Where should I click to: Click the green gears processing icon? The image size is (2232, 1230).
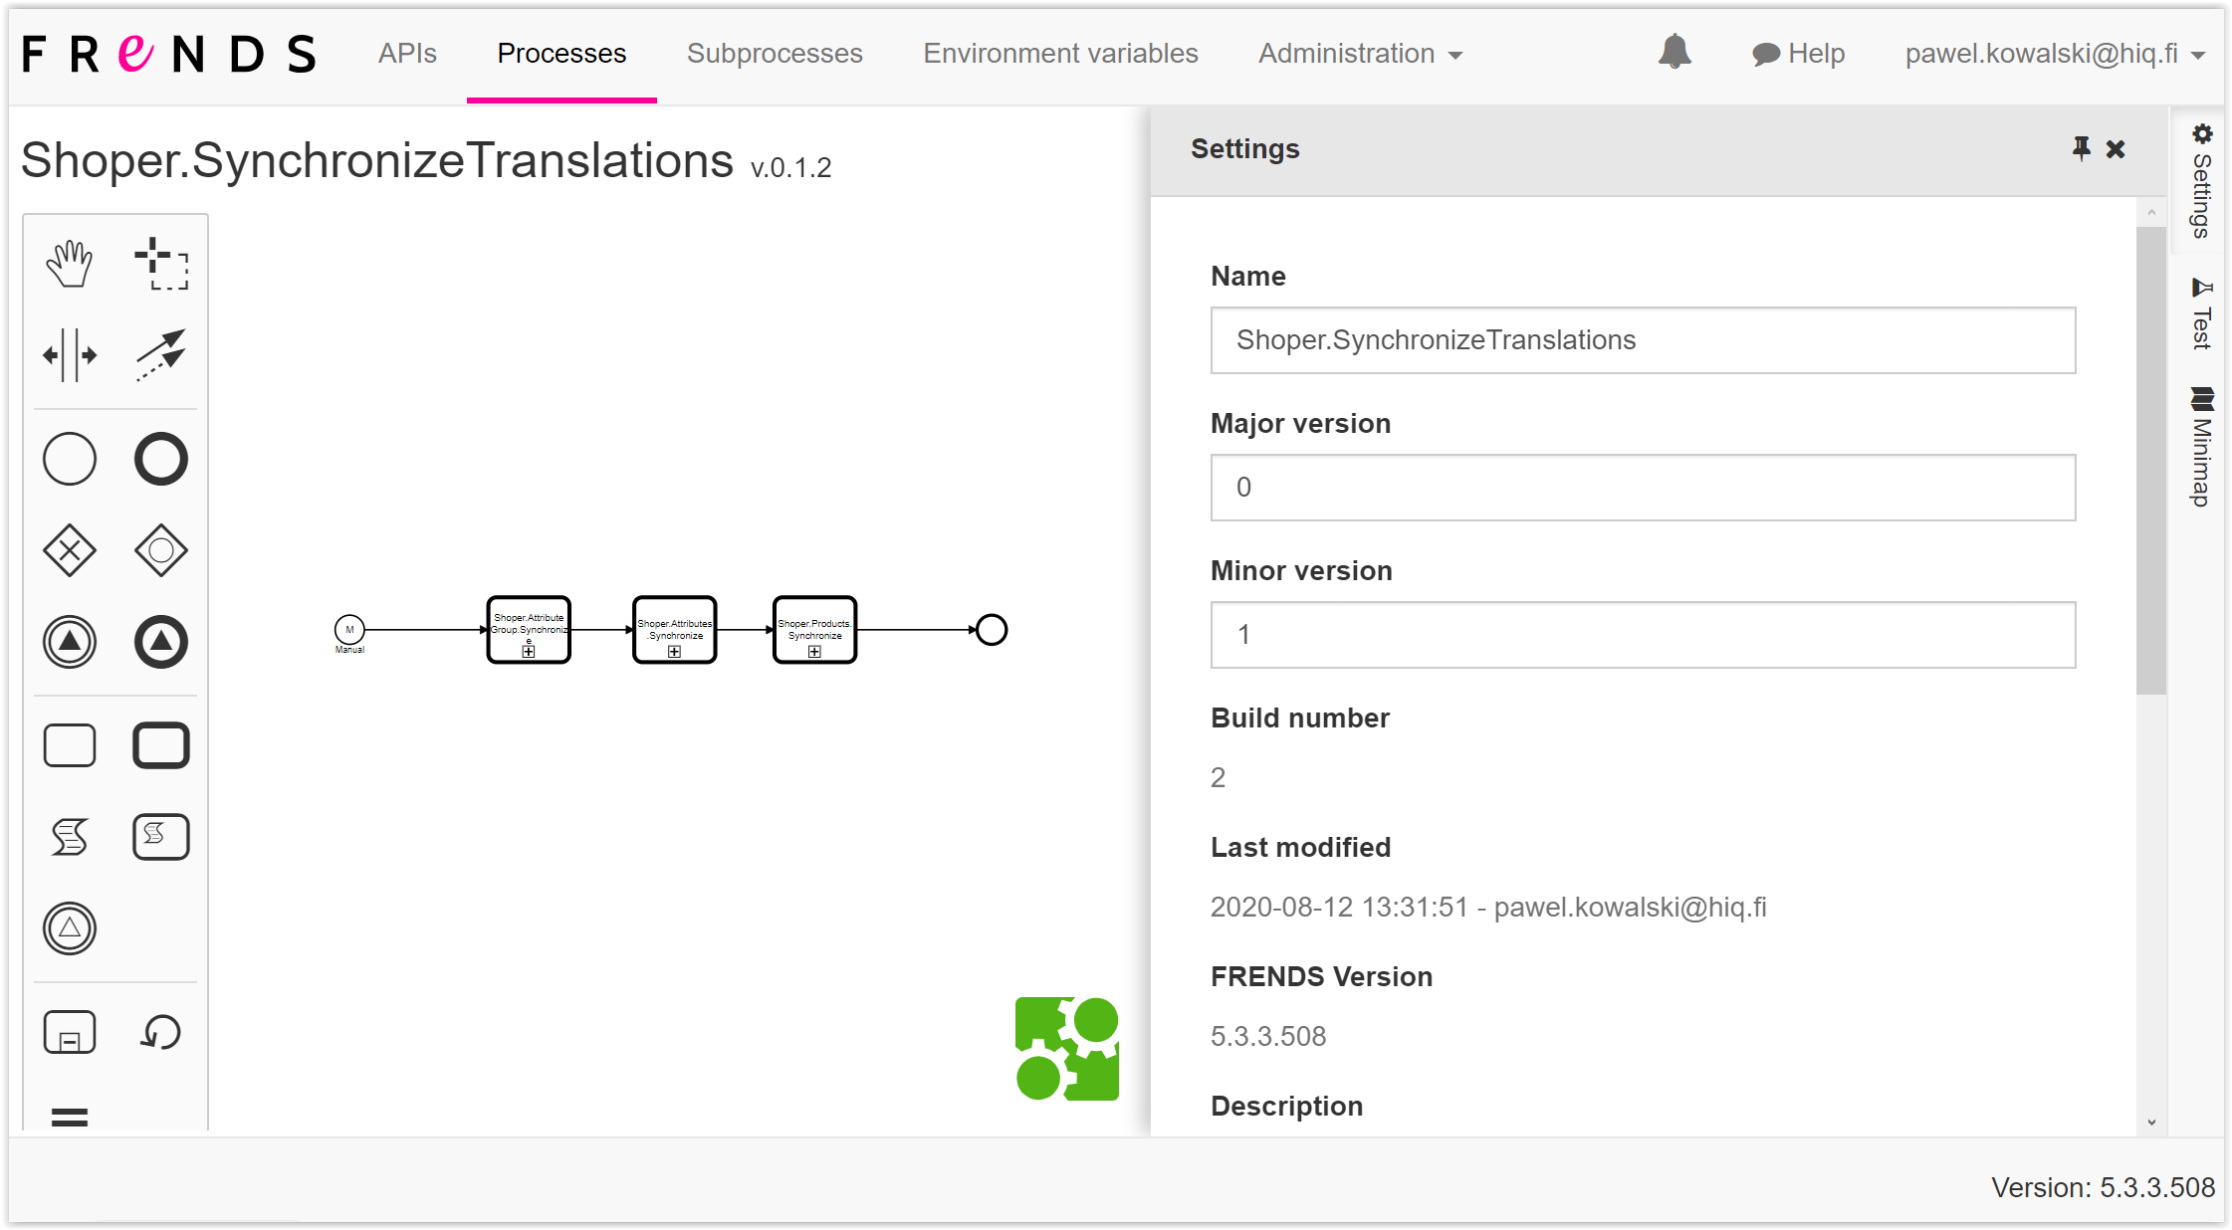coord(1066,1048)
